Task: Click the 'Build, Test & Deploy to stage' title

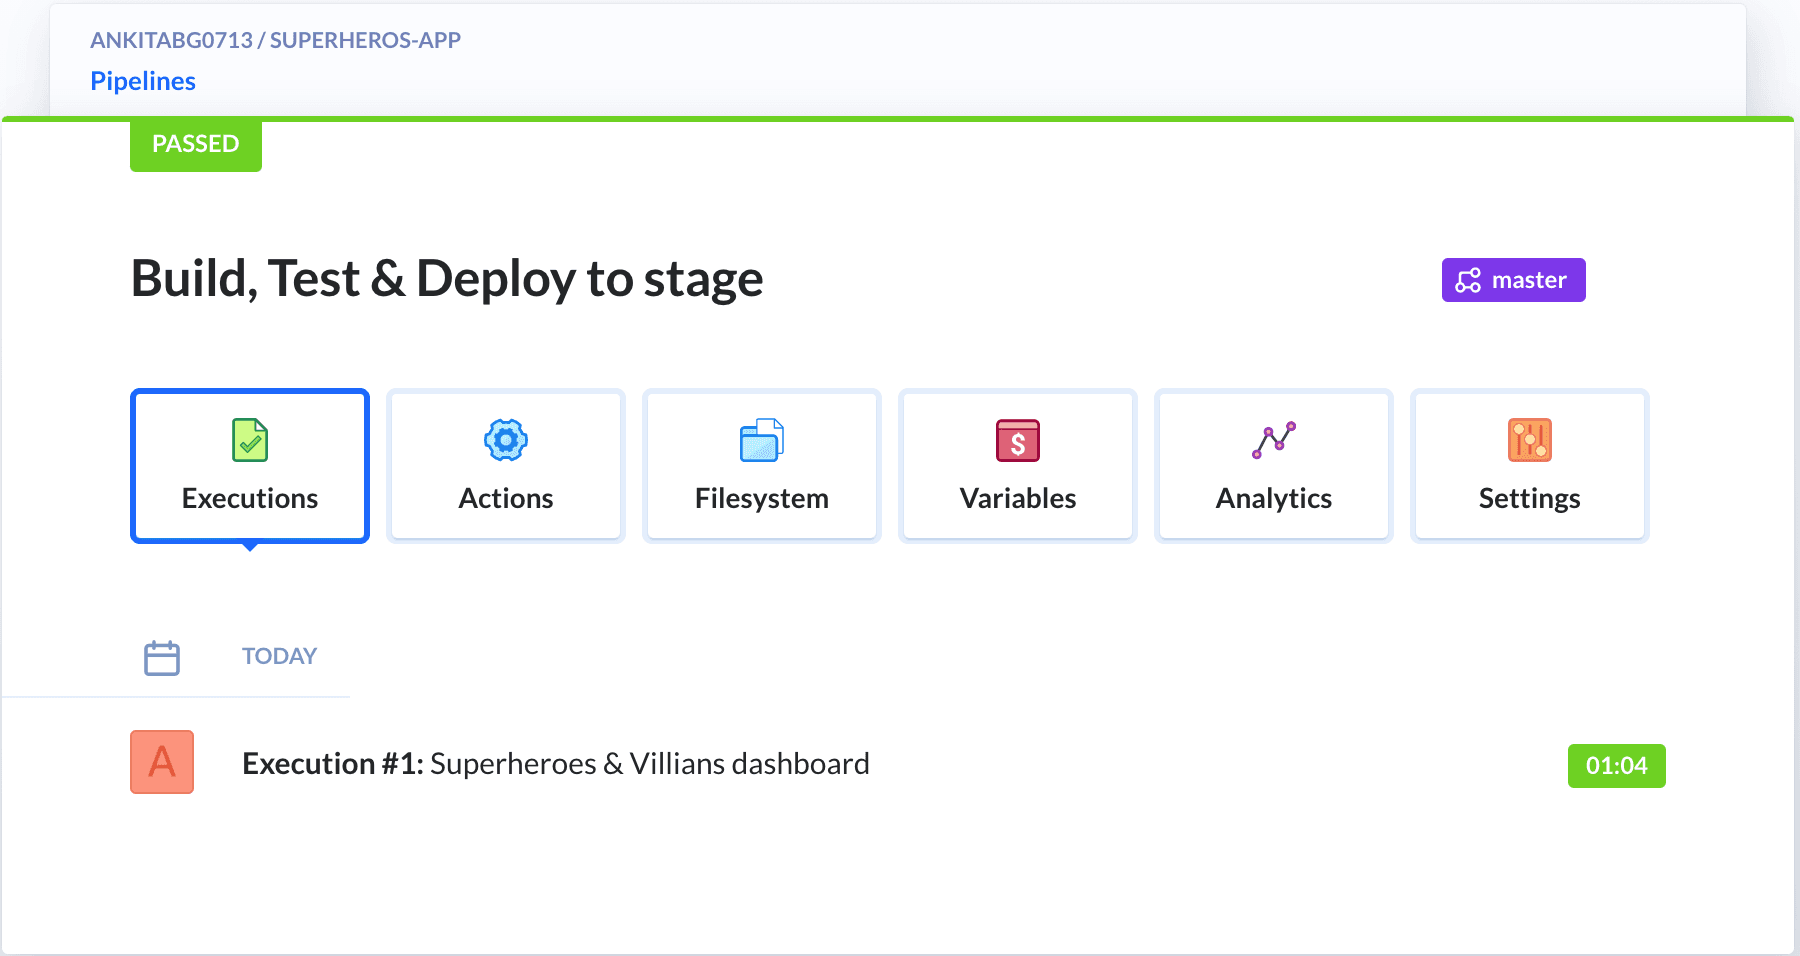Action: tap(447, 279)
